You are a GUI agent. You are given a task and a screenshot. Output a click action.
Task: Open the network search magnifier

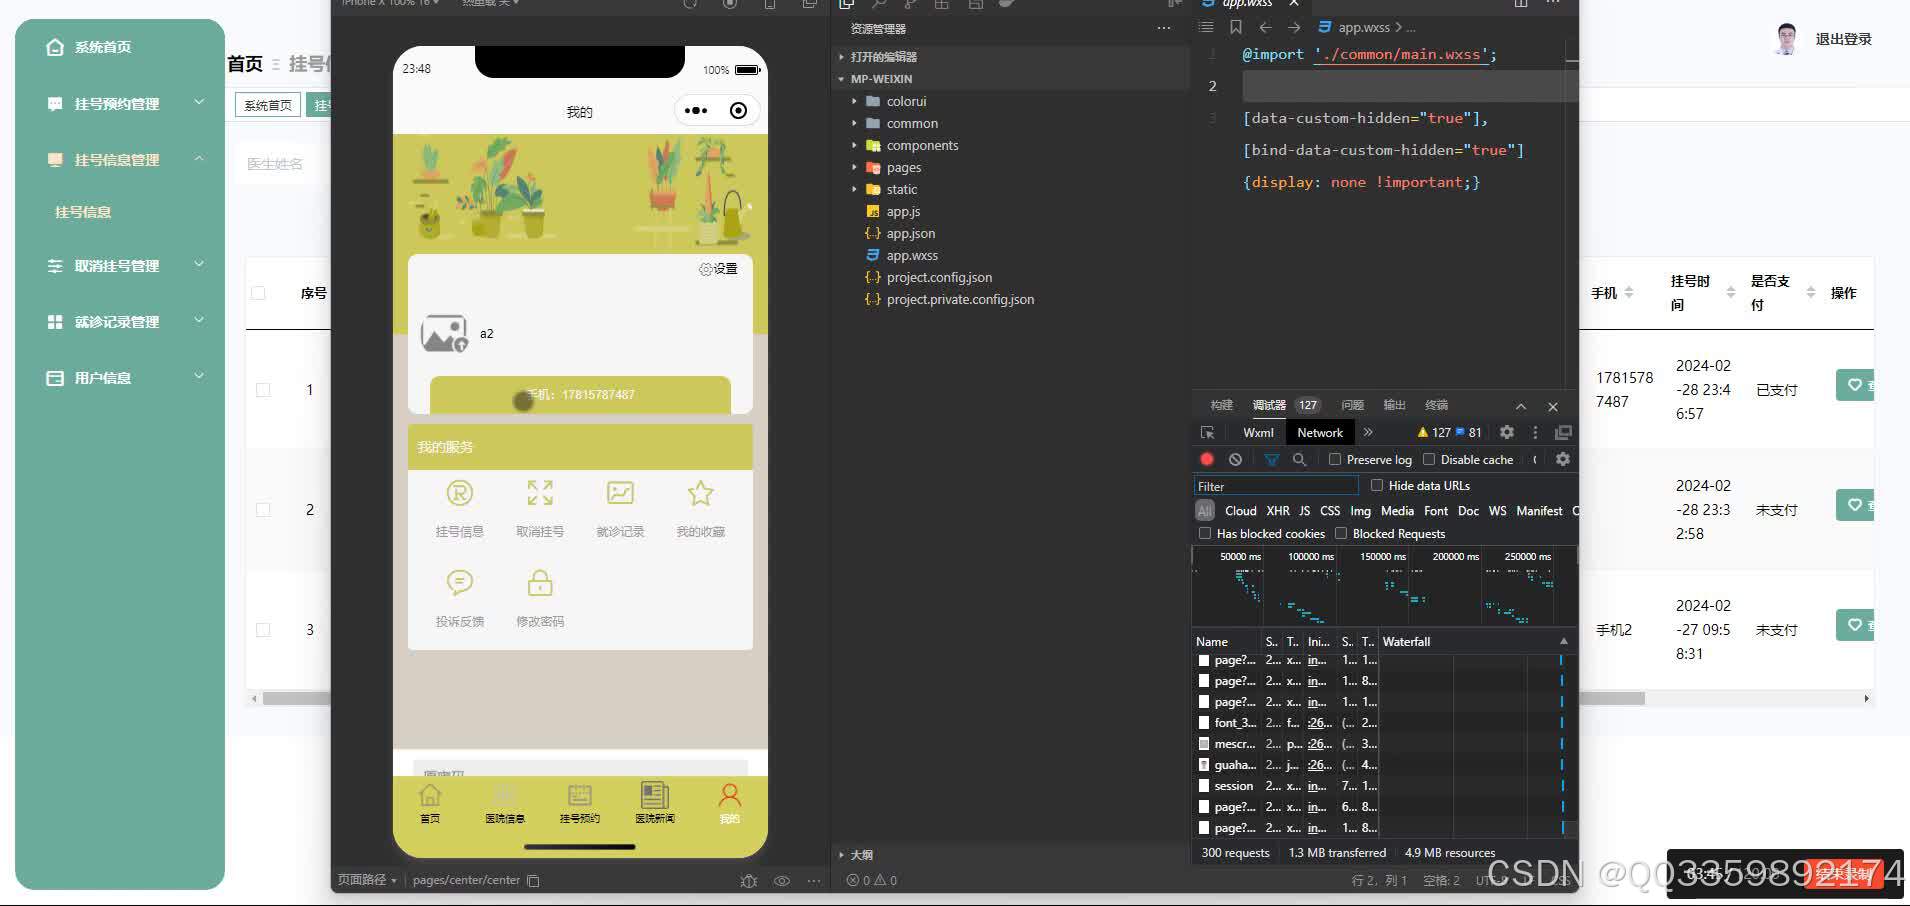(1299, 459)
